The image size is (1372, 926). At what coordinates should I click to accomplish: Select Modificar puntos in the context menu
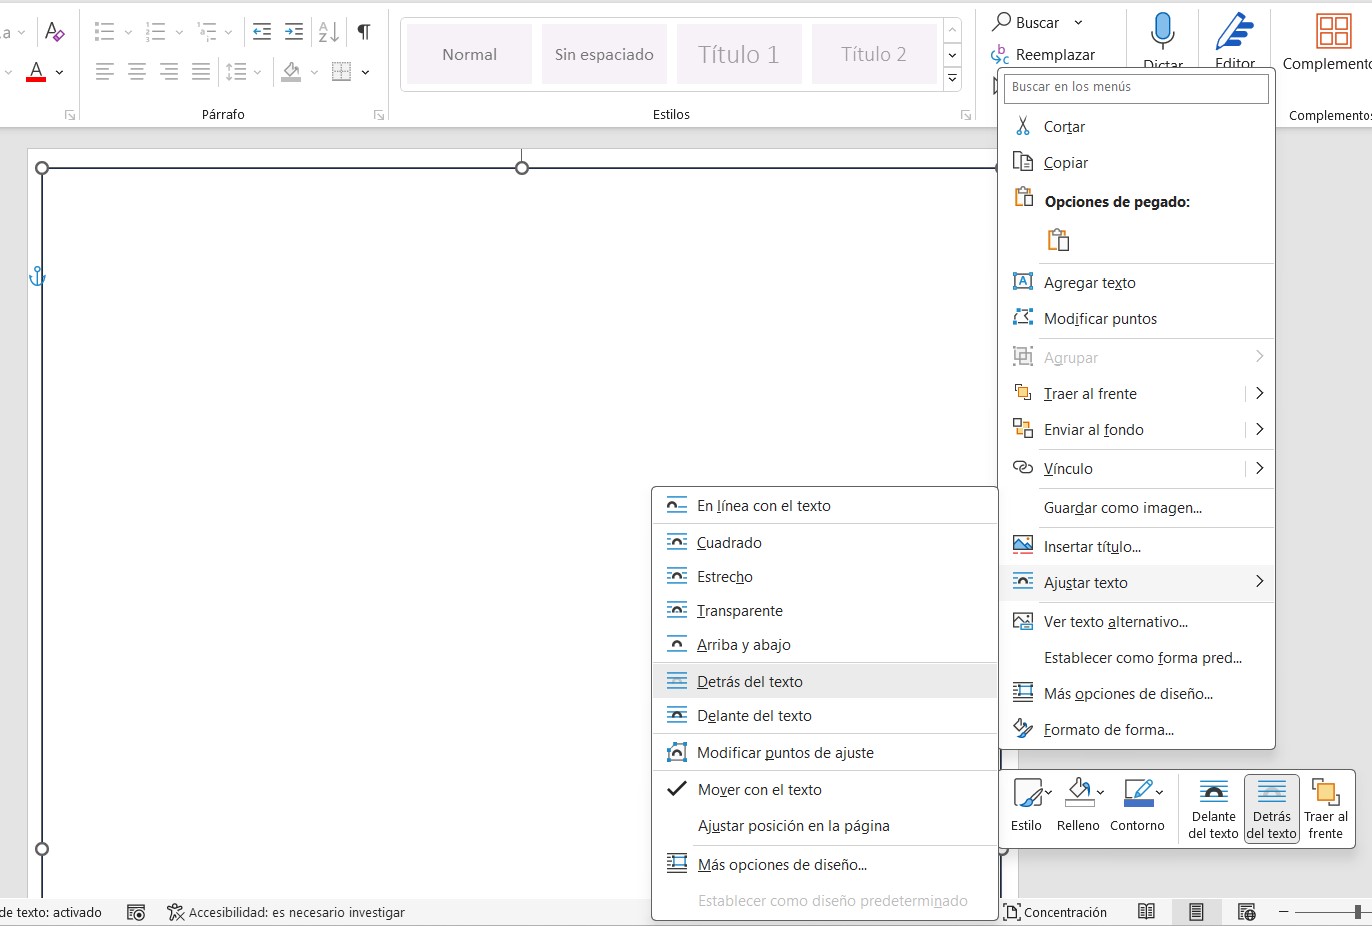click(1137, 319)
